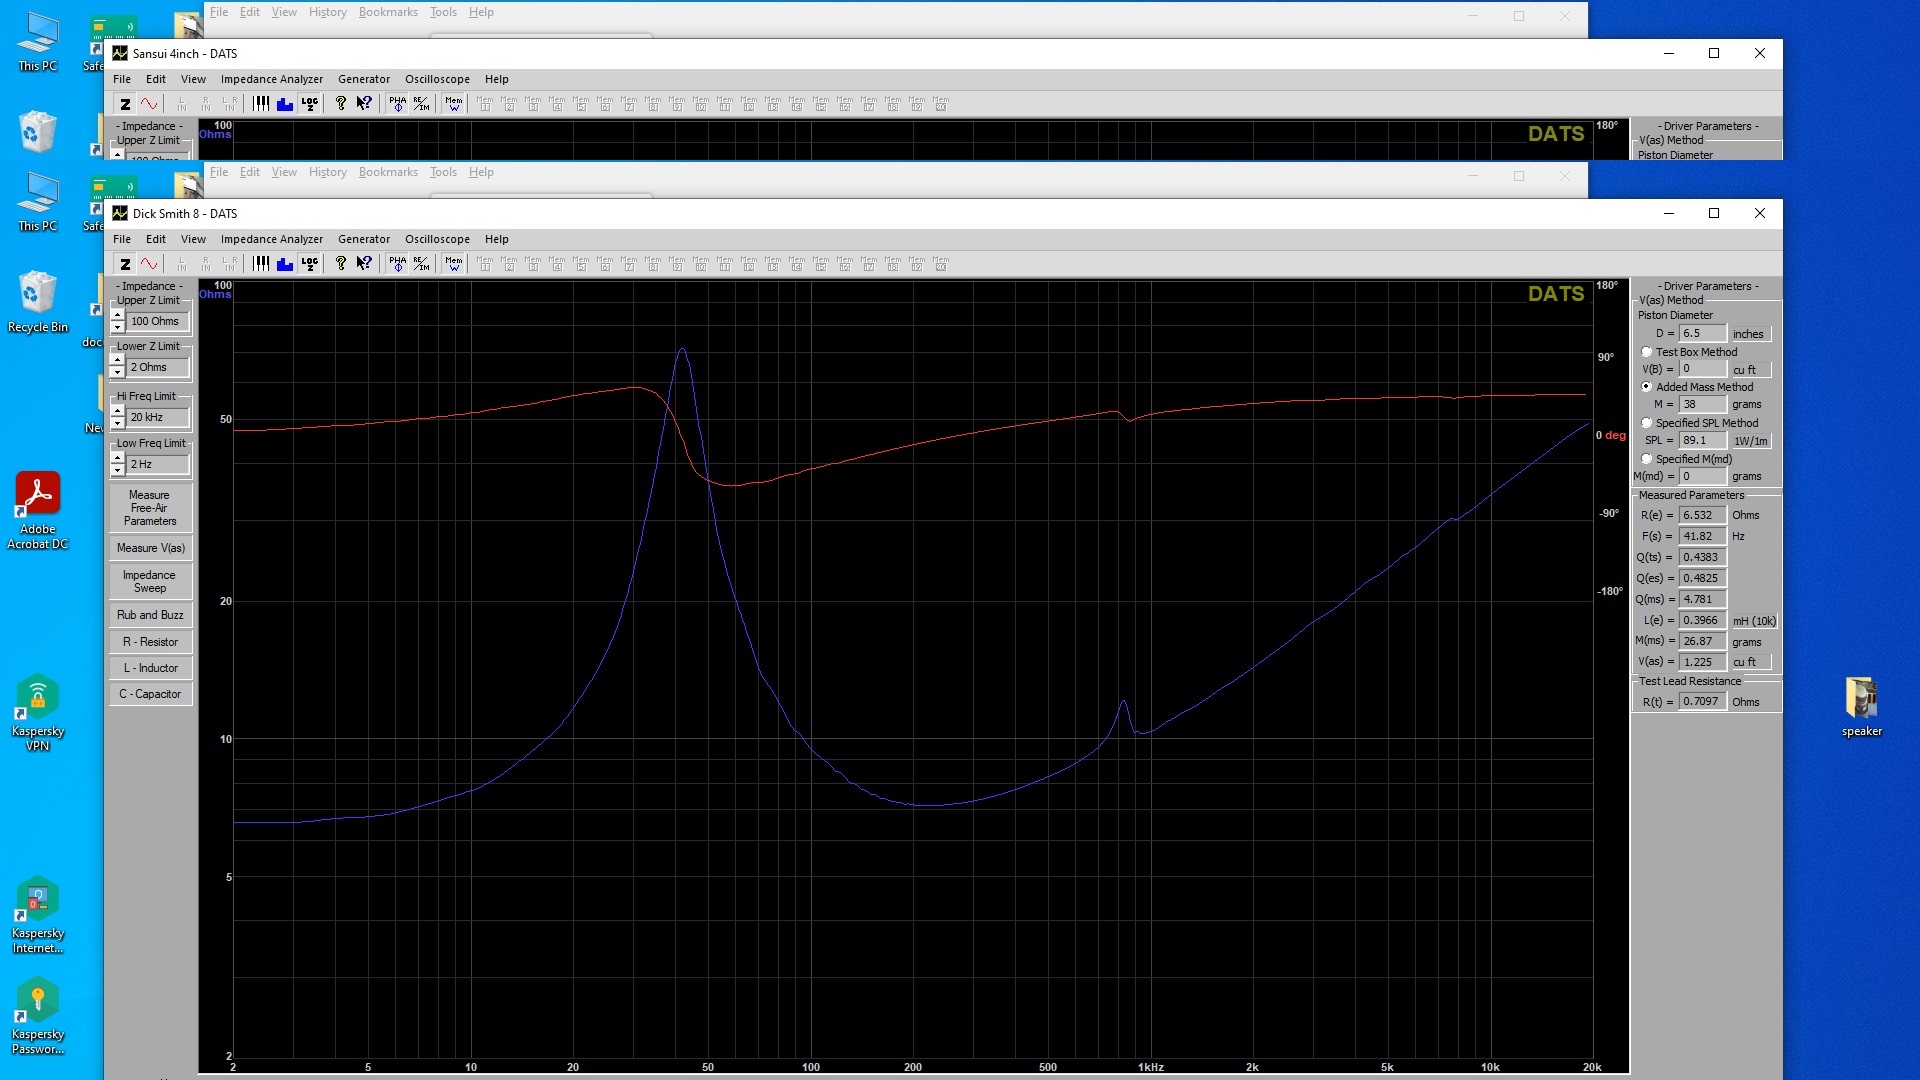This screenshot has width=1920, height=1080.
Task: Click the Mem W icon in Sansui 4inch window toolbar
Action: pyautogui.click(x=454, y=104)
